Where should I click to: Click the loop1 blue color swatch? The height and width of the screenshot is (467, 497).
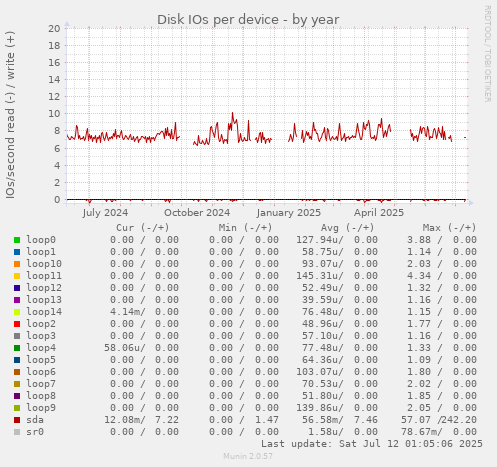point(17,252)
